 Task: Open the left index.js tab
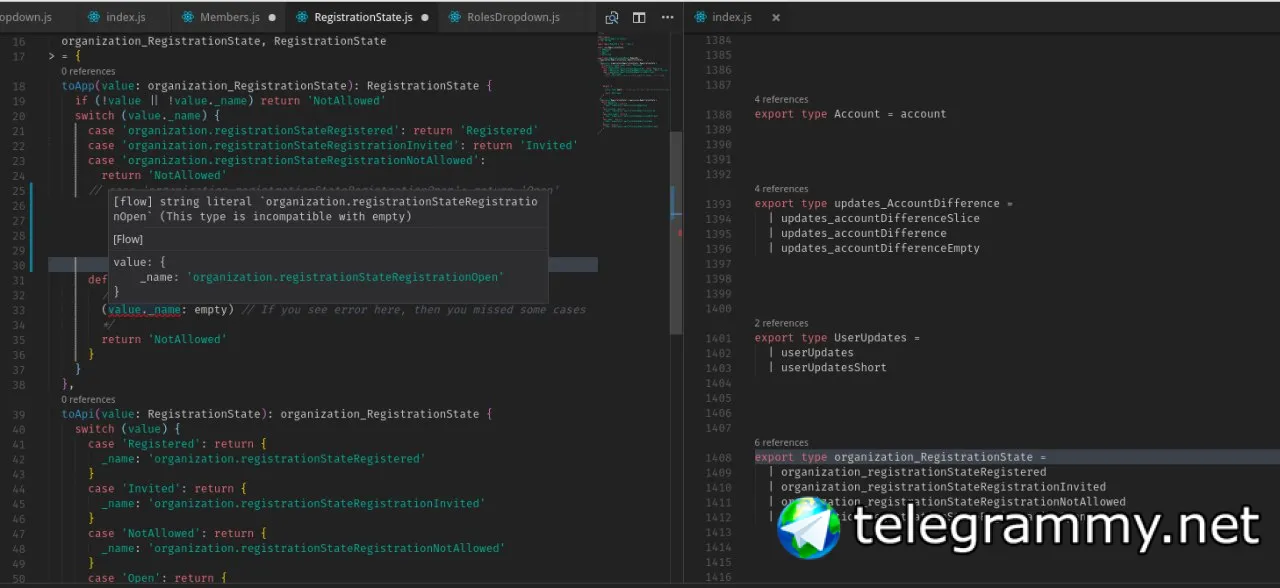pyautogui.click(x=126, y=17)
